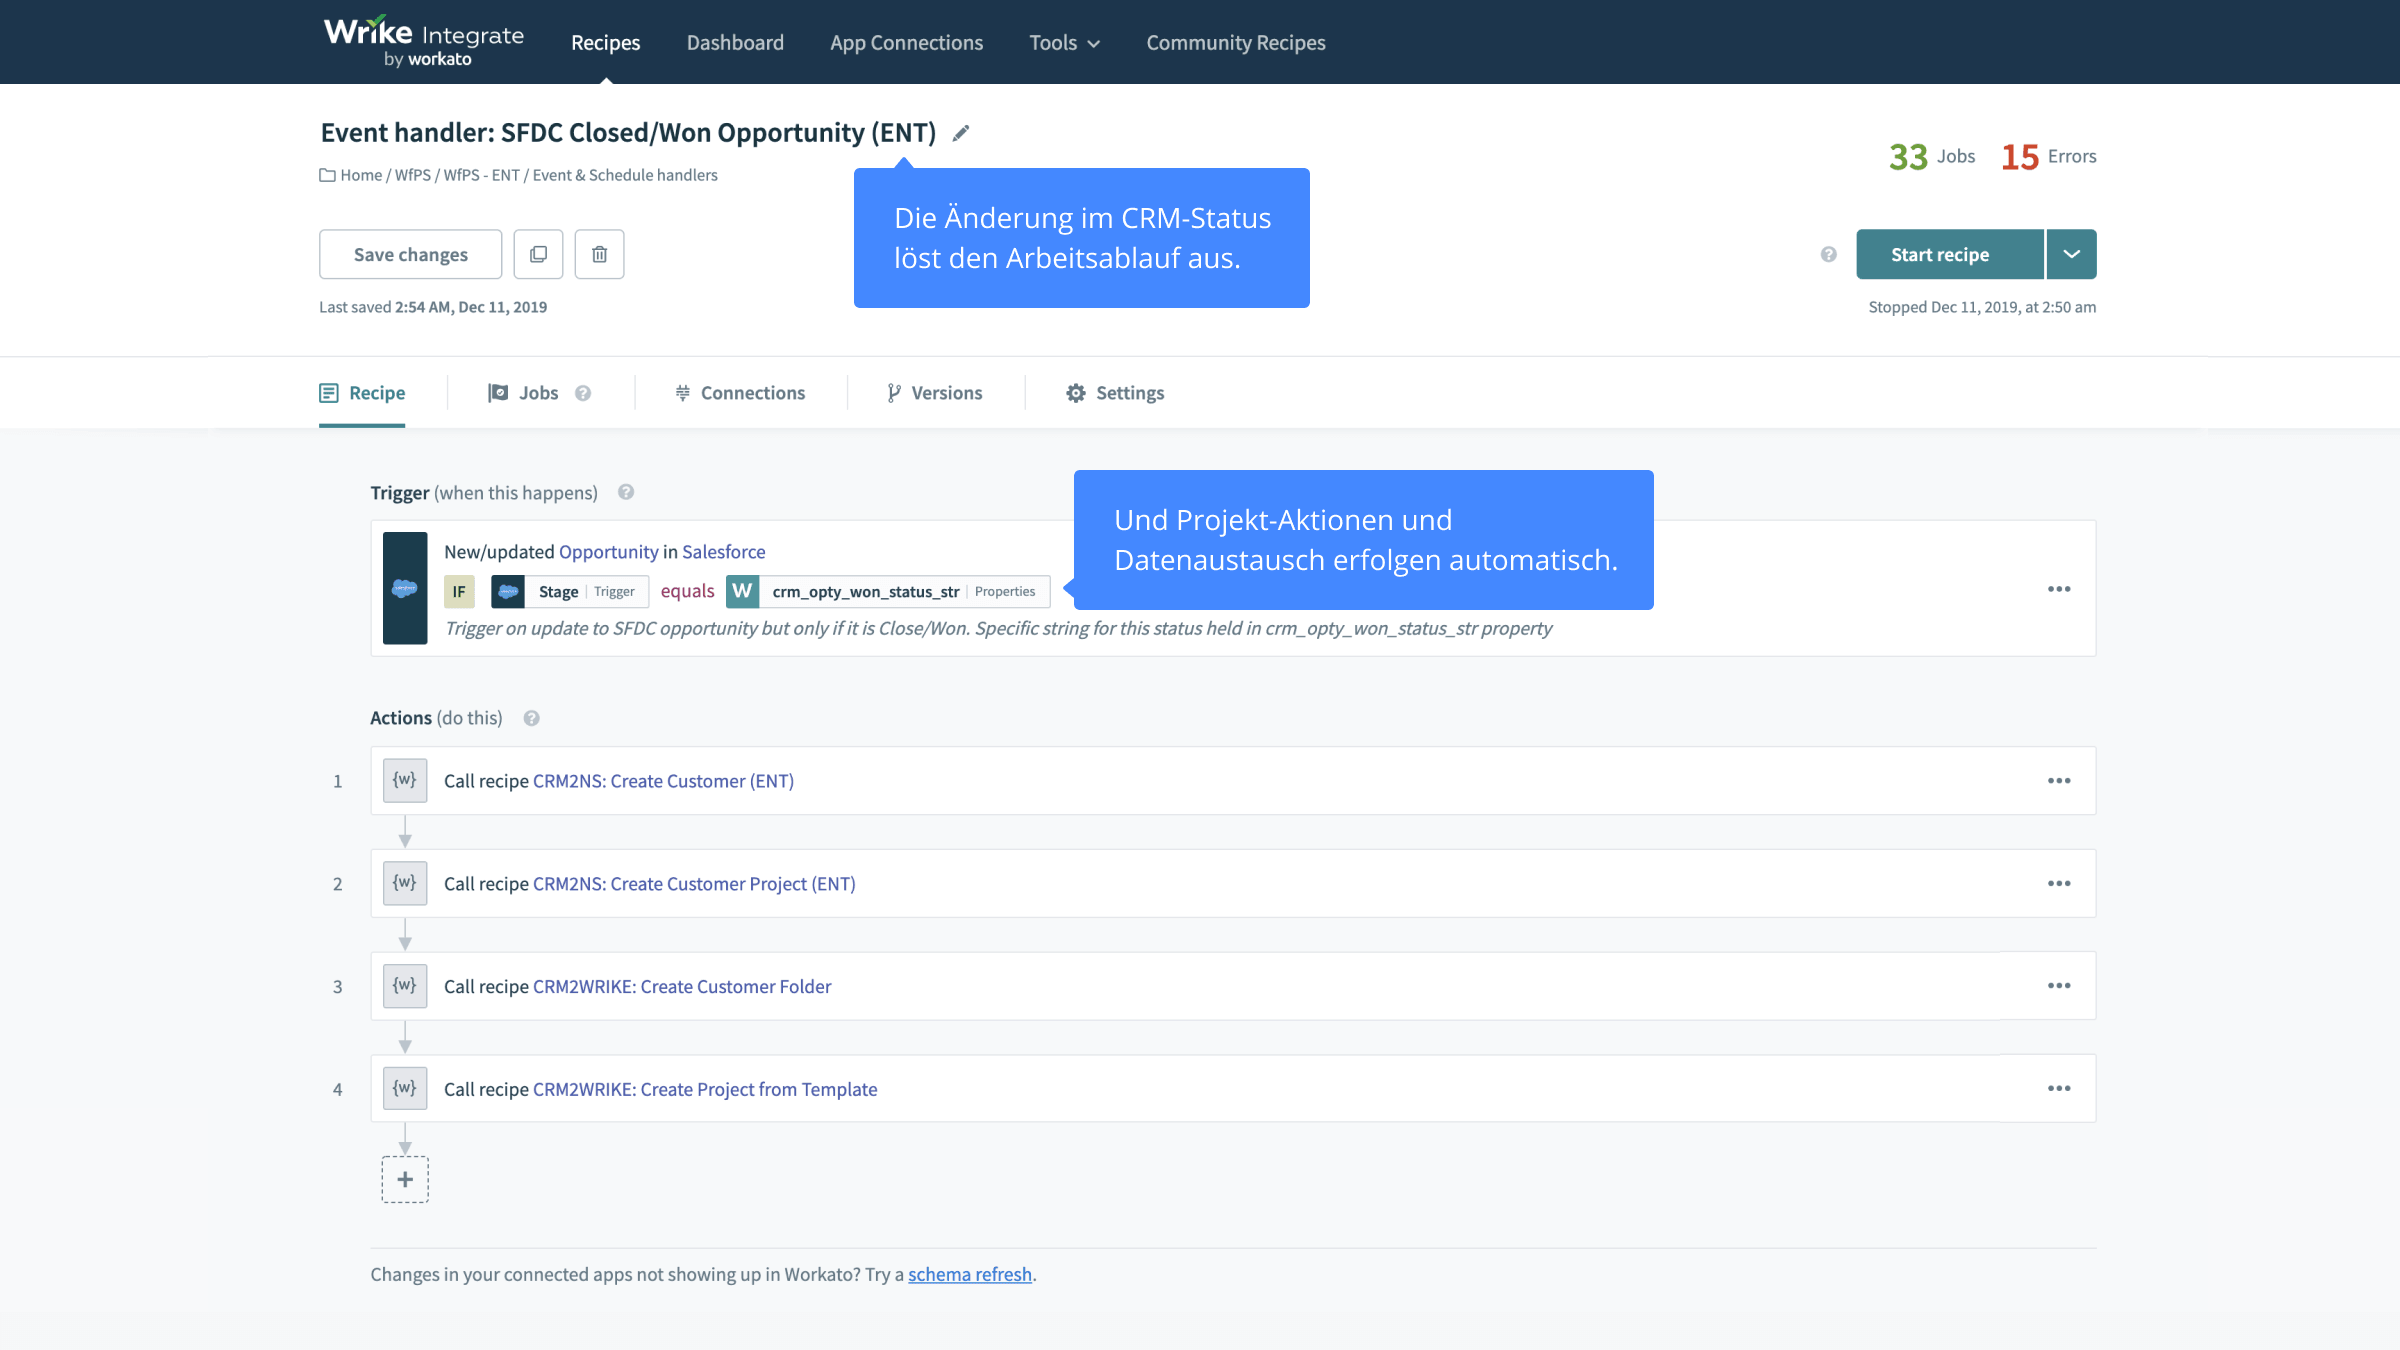The image size is (2400, 1350).
Task: Click the trigger description italic comment
Action: tap(998, 628)
